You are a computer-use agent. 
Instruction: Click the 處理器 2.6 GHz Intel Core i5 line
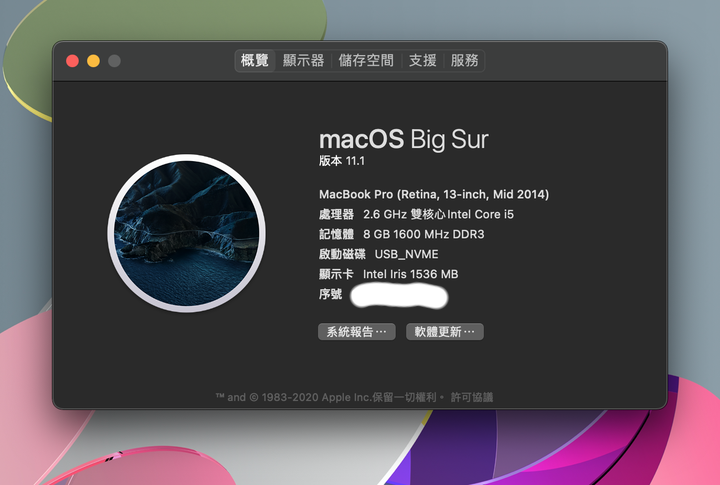(x=416, y=214)
